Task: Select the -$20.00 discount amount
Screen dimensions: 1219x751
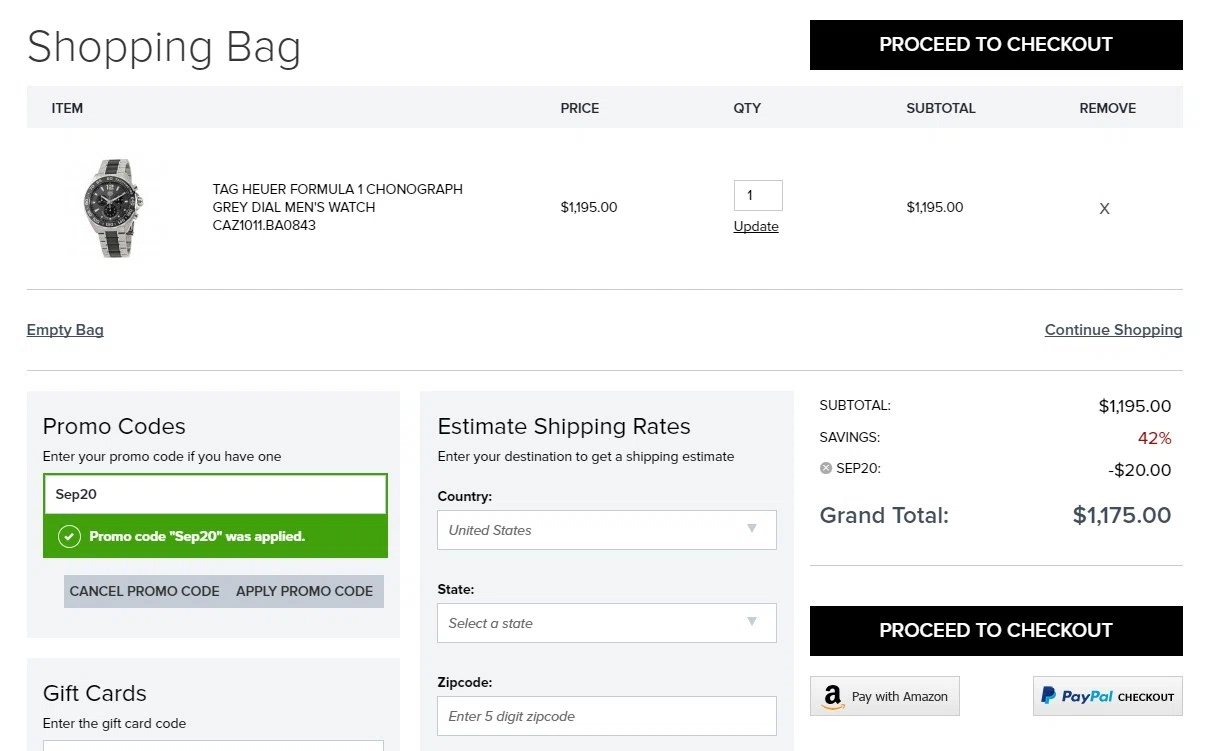Action: point(1140,470)
